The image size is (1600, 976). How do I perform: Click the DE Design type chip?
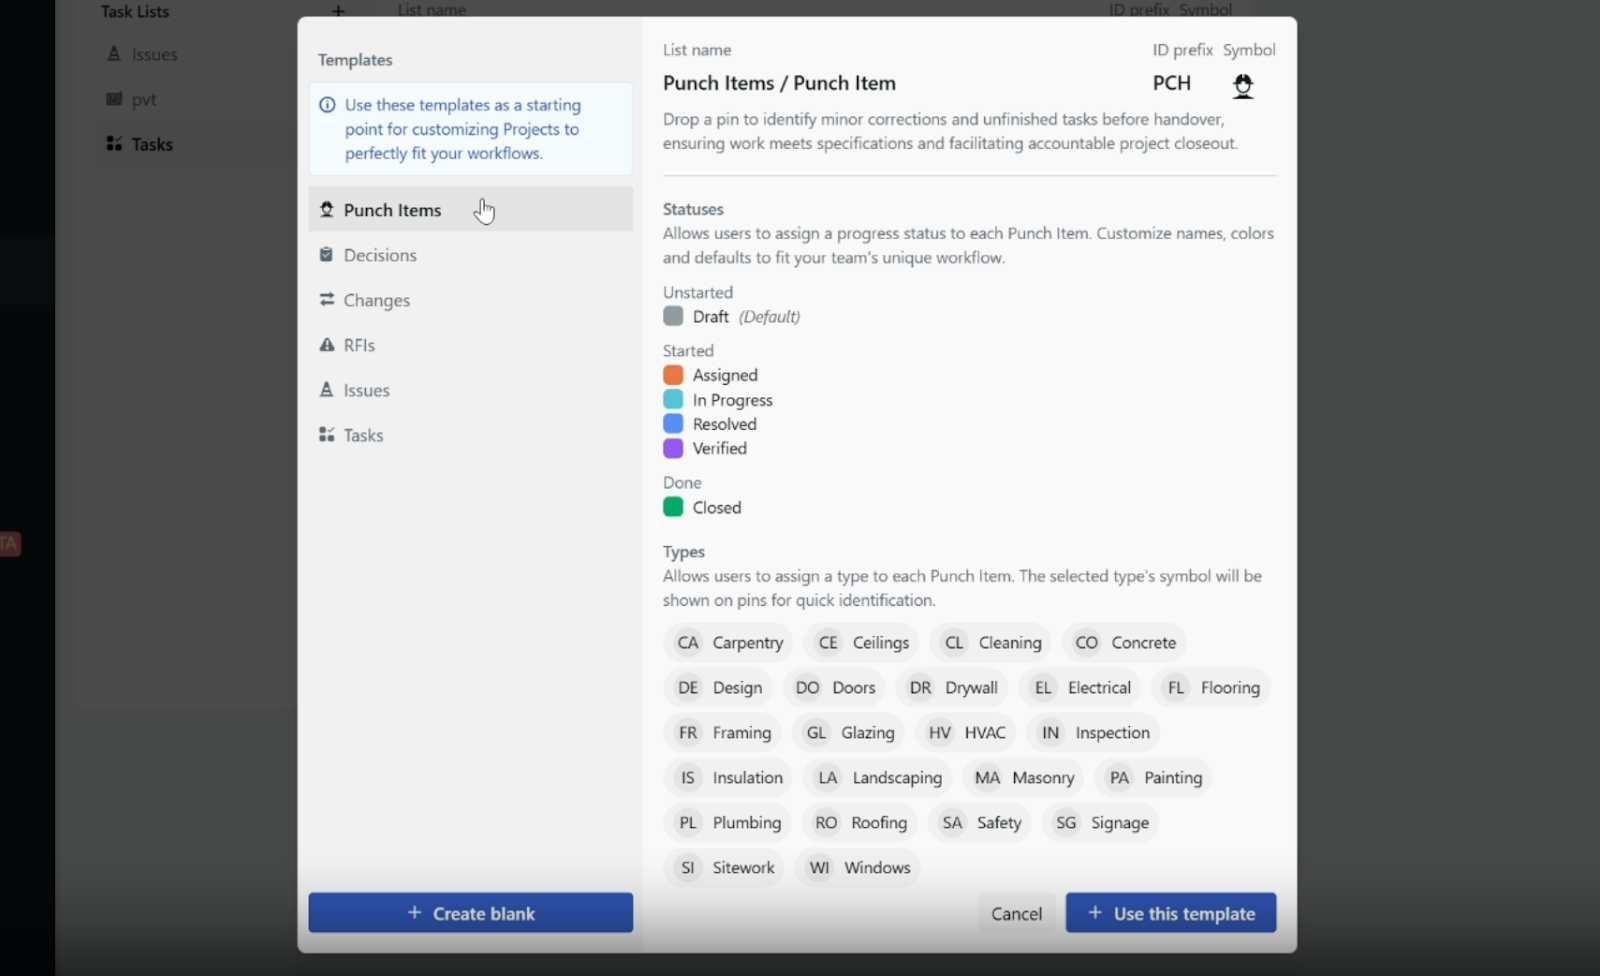(718, 688)
